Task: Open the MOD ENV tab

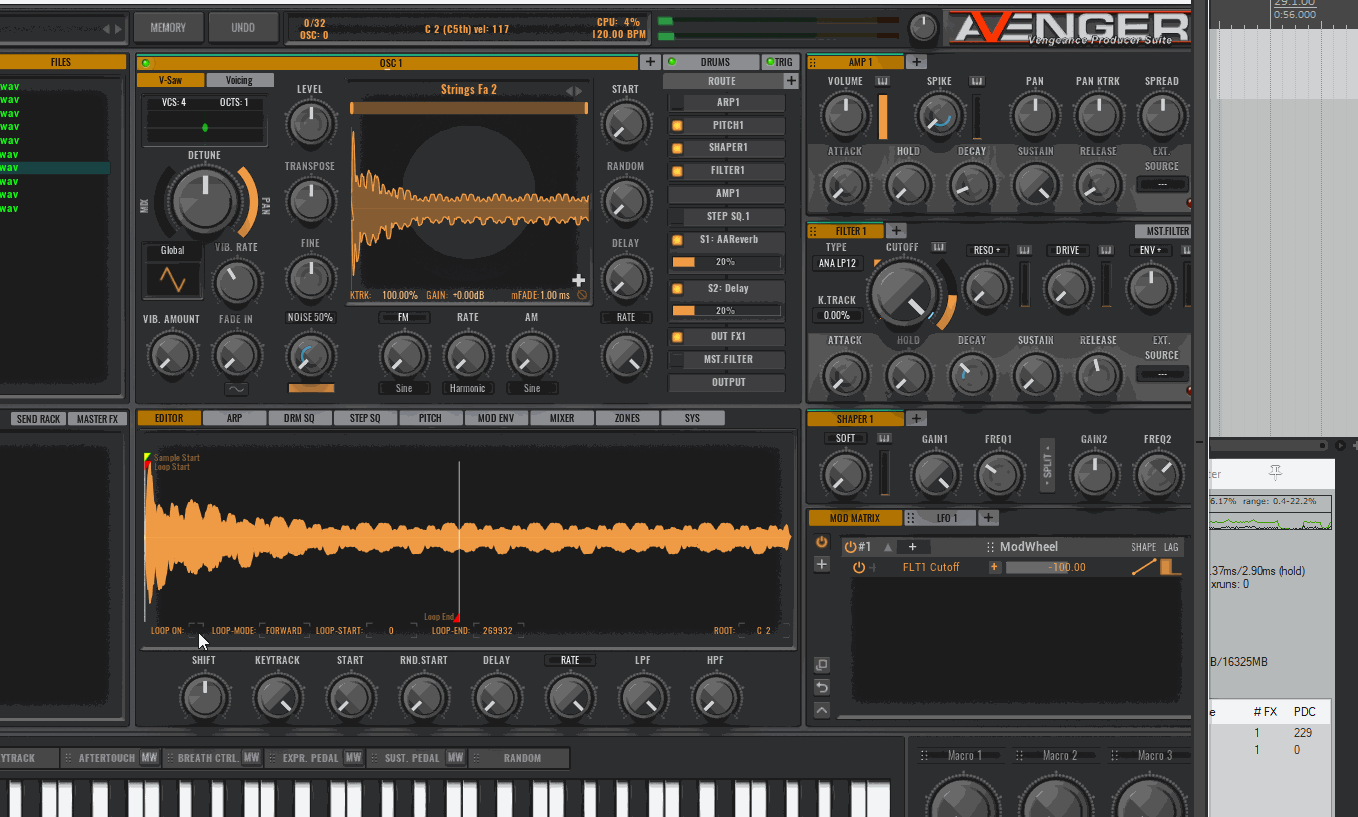Action: [x=496, y=418]
